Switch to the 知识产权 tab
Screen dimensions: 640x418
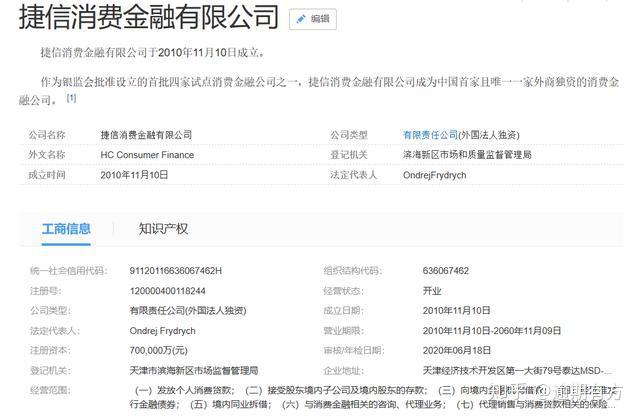(163, 229)
